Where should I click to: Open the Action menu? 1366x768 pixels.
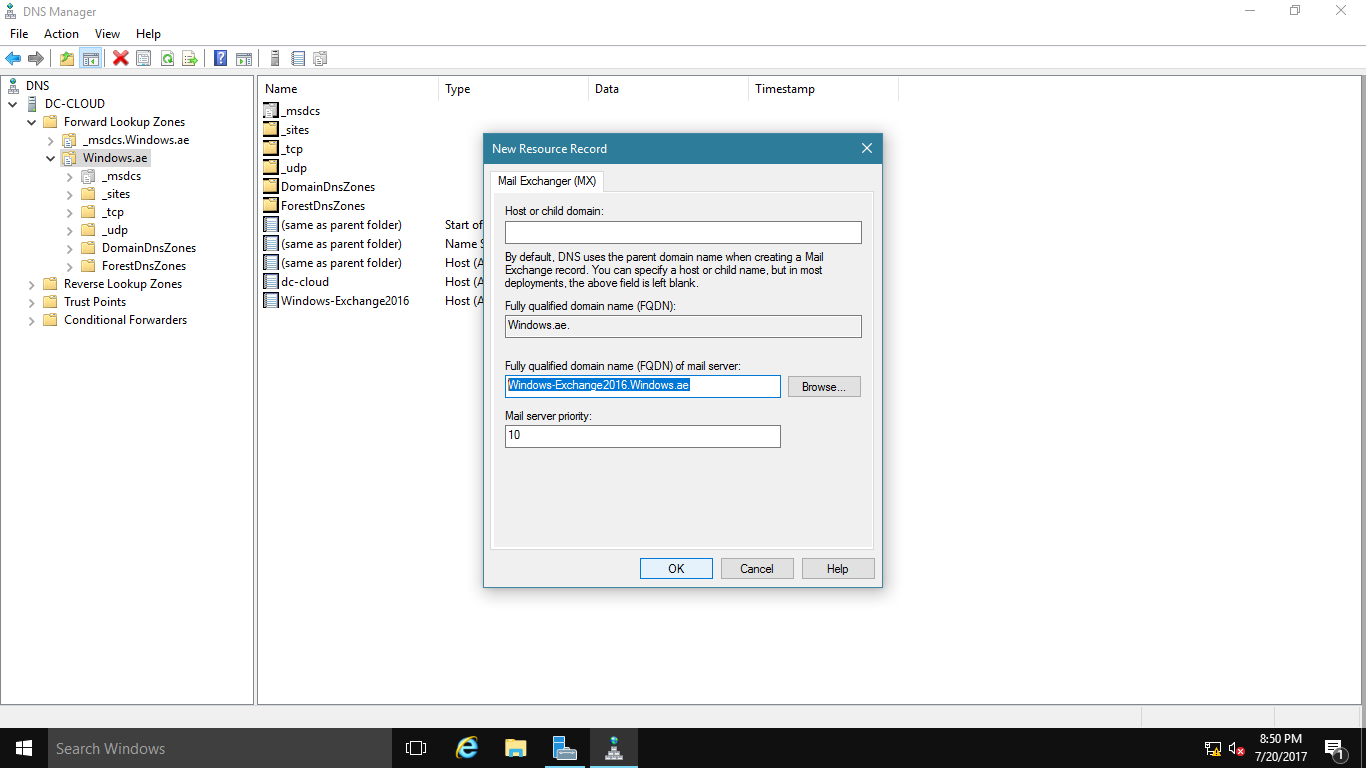coord(61,34)
